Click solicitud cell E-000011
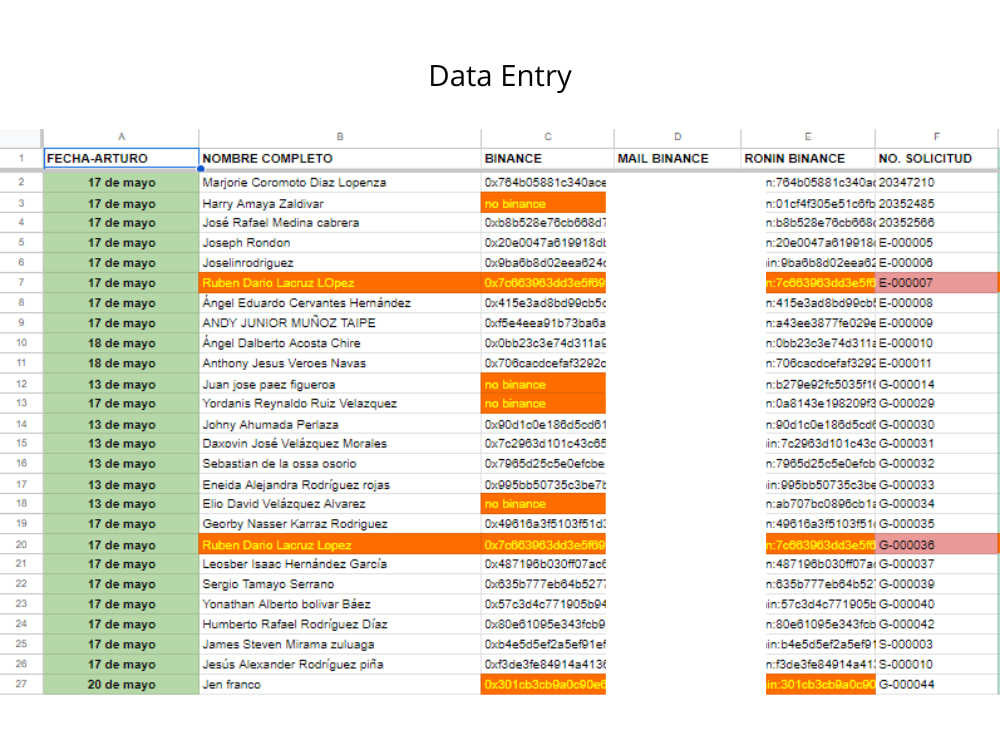Viewport: 1000px width, 750px height. [936, 363]
